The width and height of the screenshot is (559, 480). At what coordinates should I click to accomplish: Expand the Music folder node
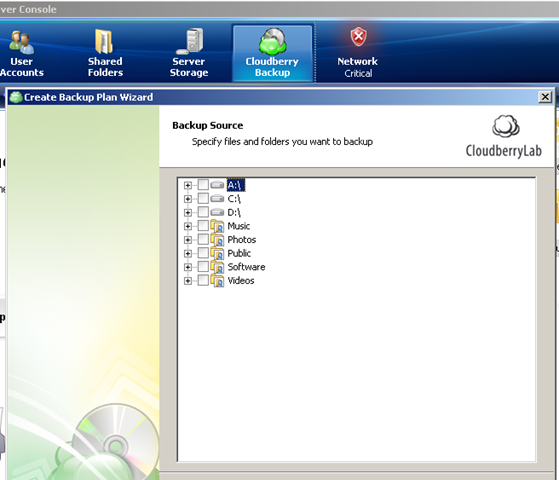188,226
